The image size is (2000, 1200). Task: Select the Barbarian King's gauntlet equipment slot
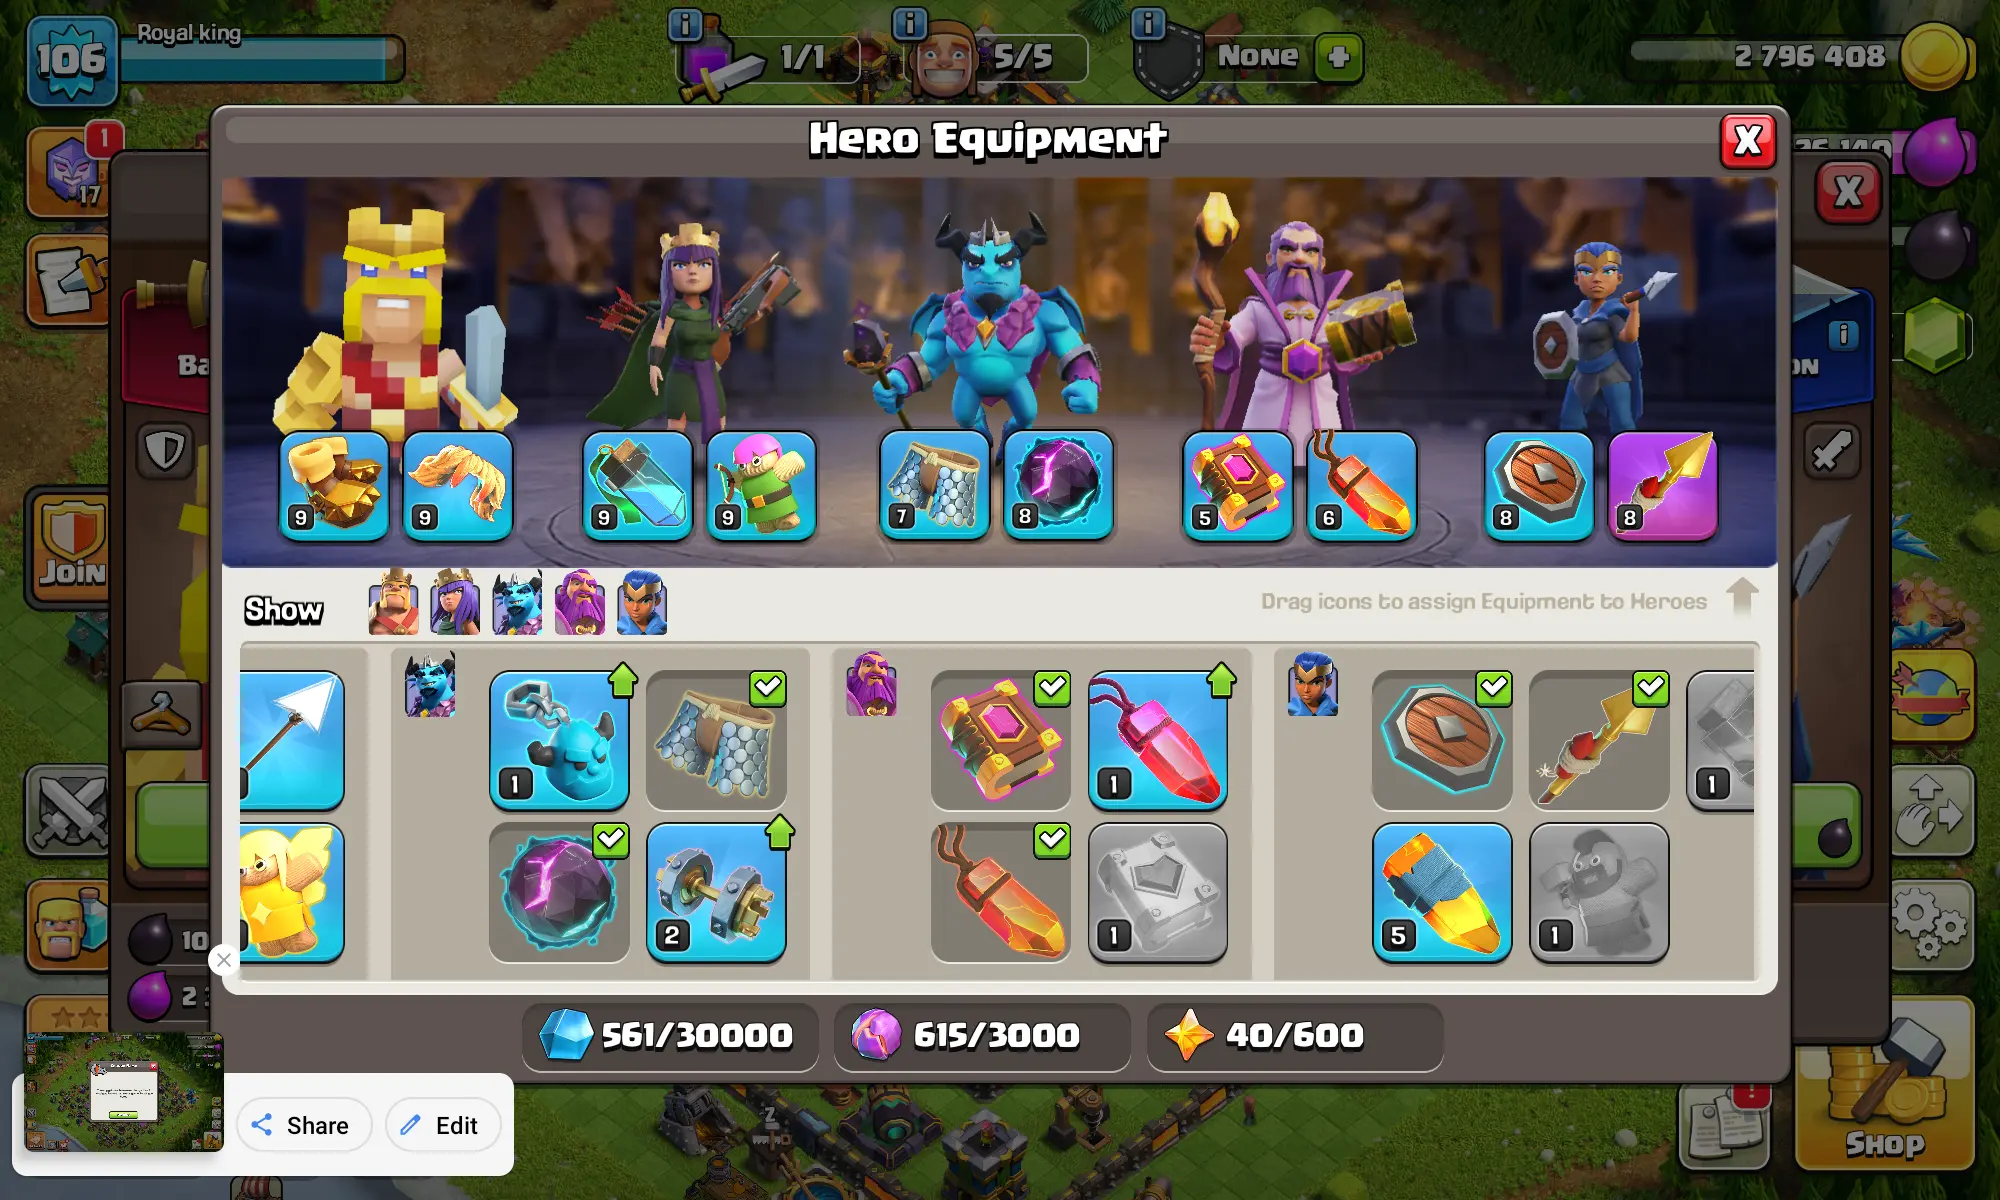(334, 486)
